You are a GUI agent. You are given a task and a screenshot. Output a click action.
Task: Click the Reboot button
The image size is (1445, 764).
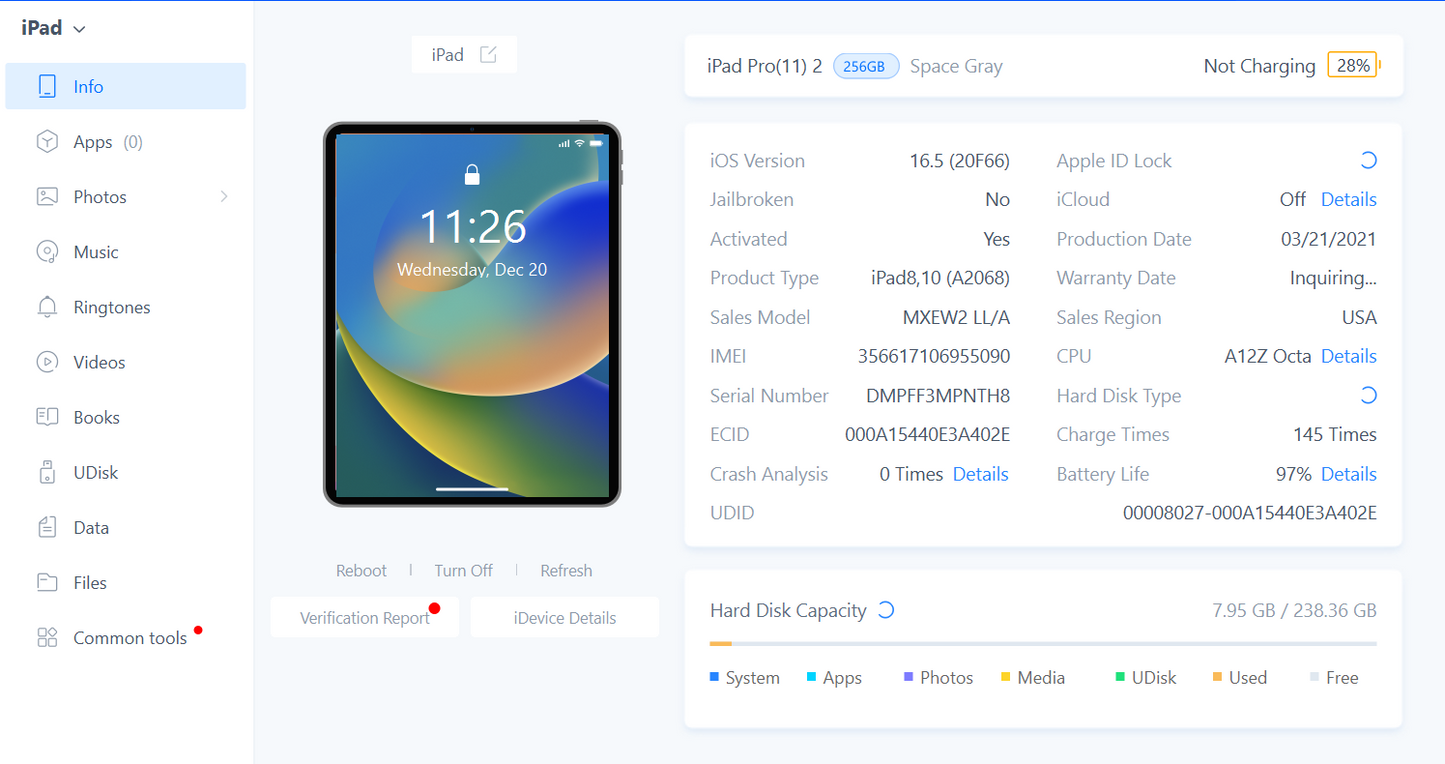pyautogui.click(x=361, y=570)
